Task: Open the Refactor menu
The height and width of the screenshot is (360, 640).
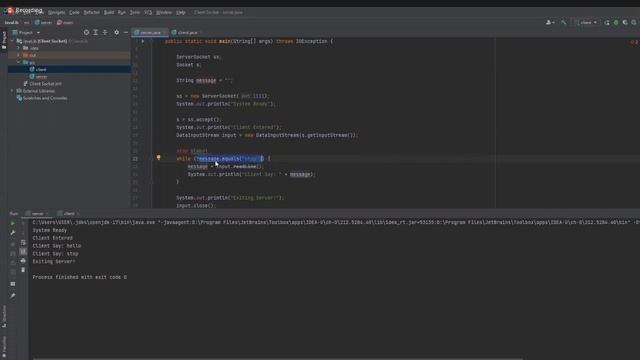Action: (91, 13)
